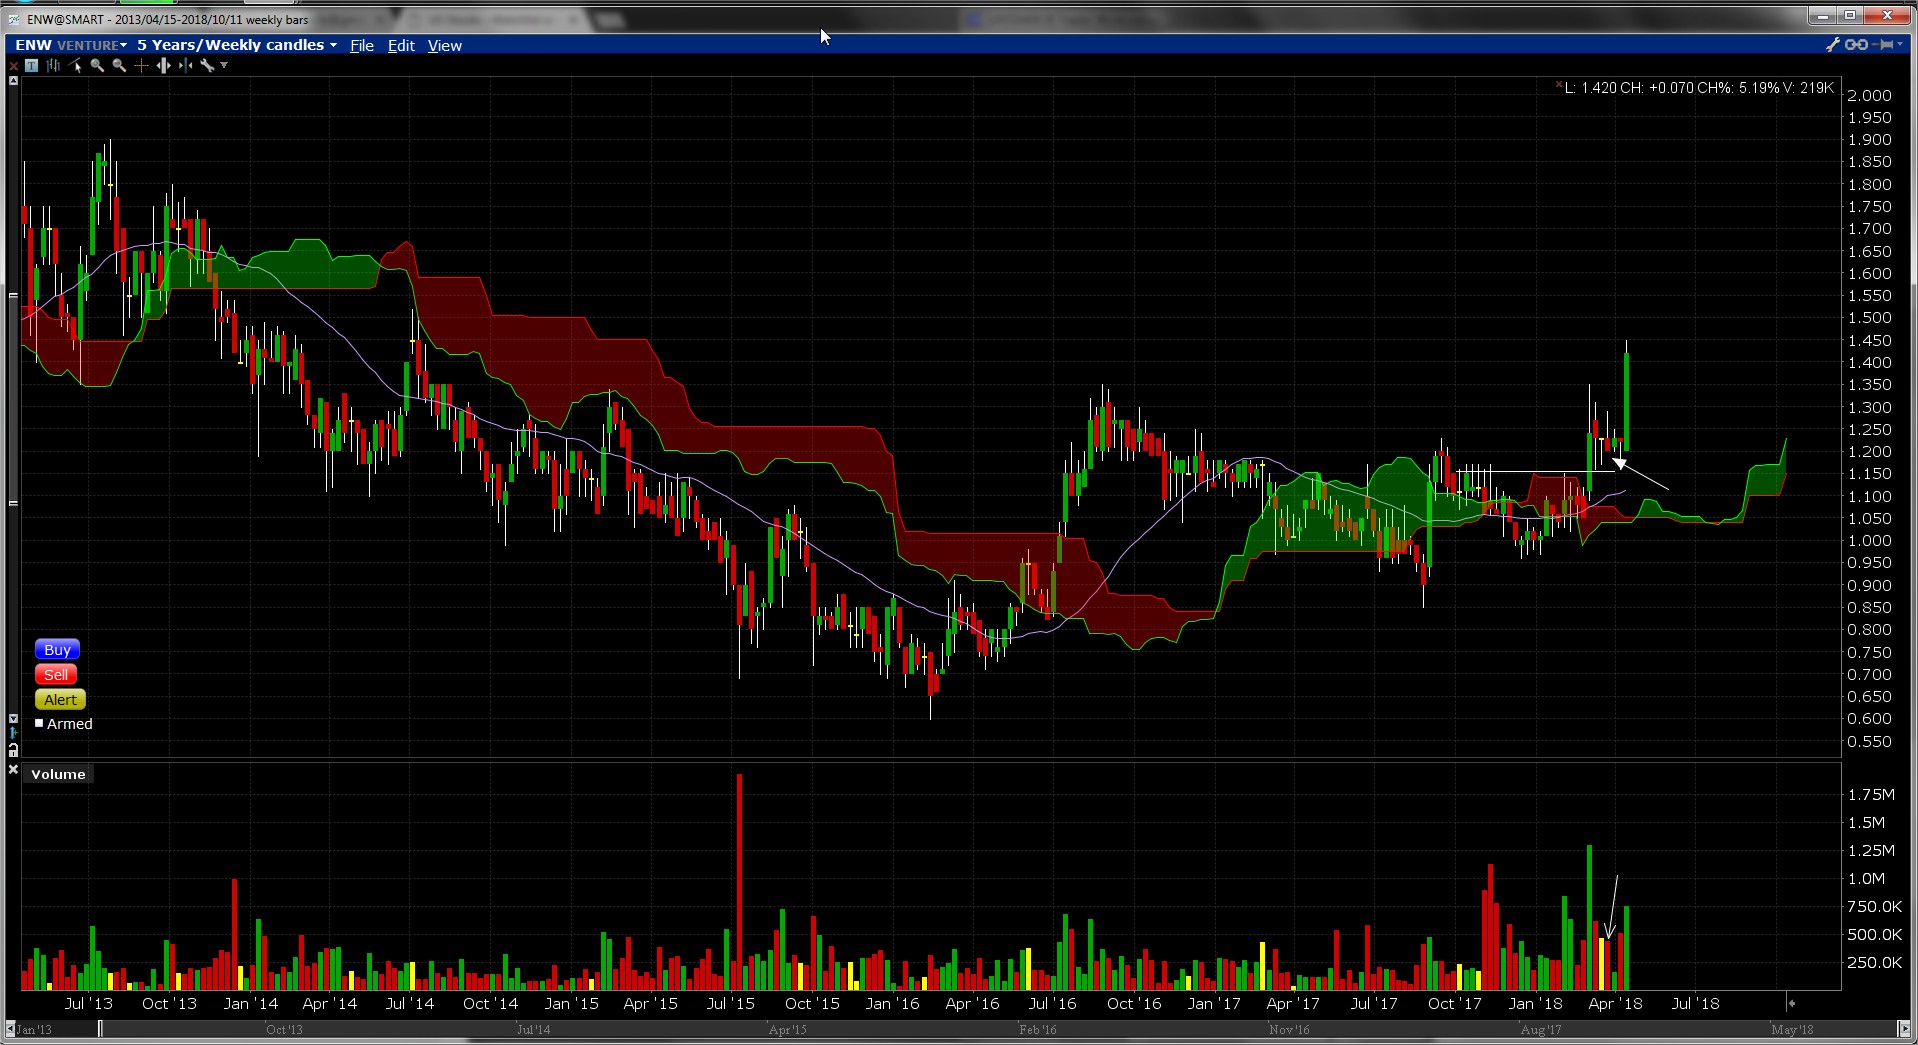Click the 1.000 price axis label
Screen dimensions: 1918x1045
point(1870,541)
